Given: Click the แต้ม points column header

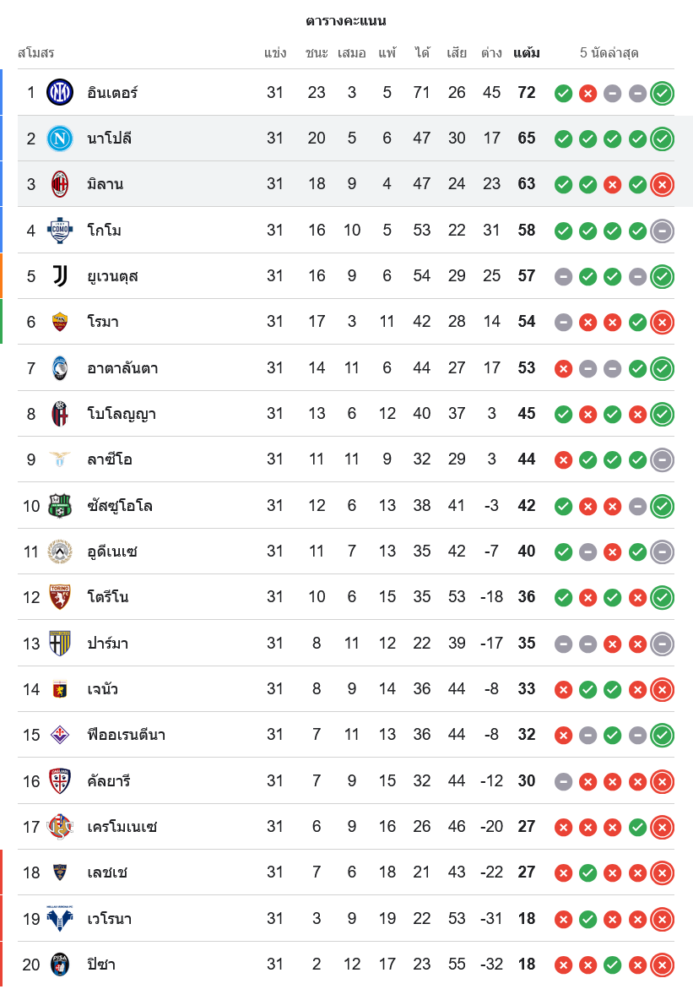Looking at the screenshot, I should coord(527,52).
